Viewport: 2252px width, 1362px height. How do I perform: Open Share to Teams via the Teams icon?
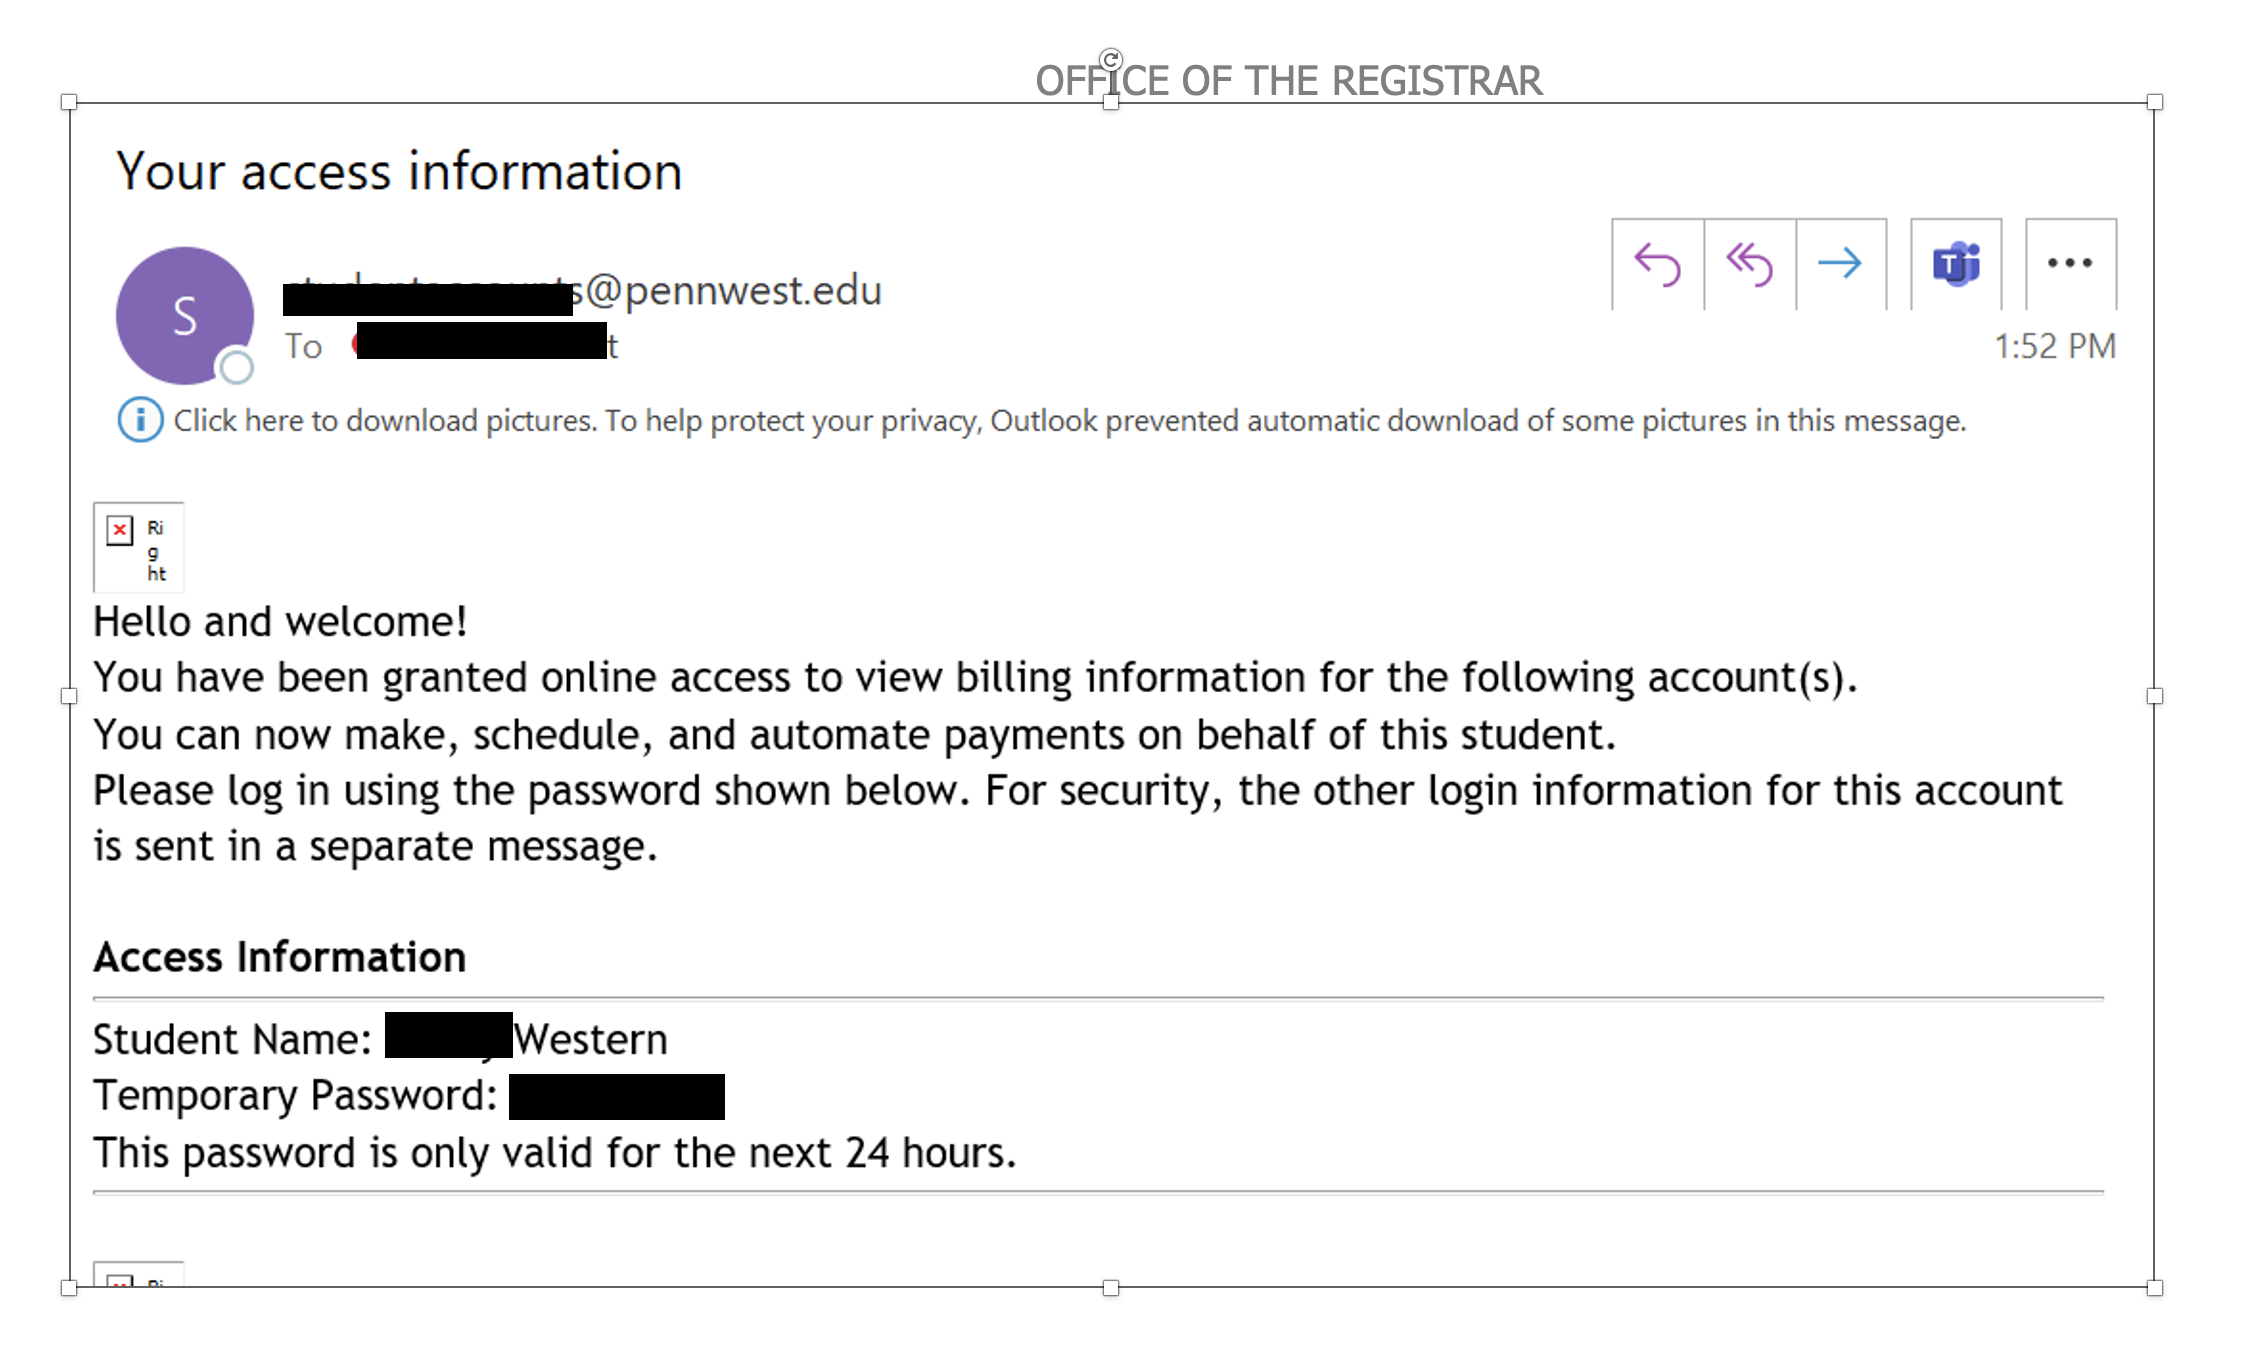pyautogui.click(x=1956, y=263)
